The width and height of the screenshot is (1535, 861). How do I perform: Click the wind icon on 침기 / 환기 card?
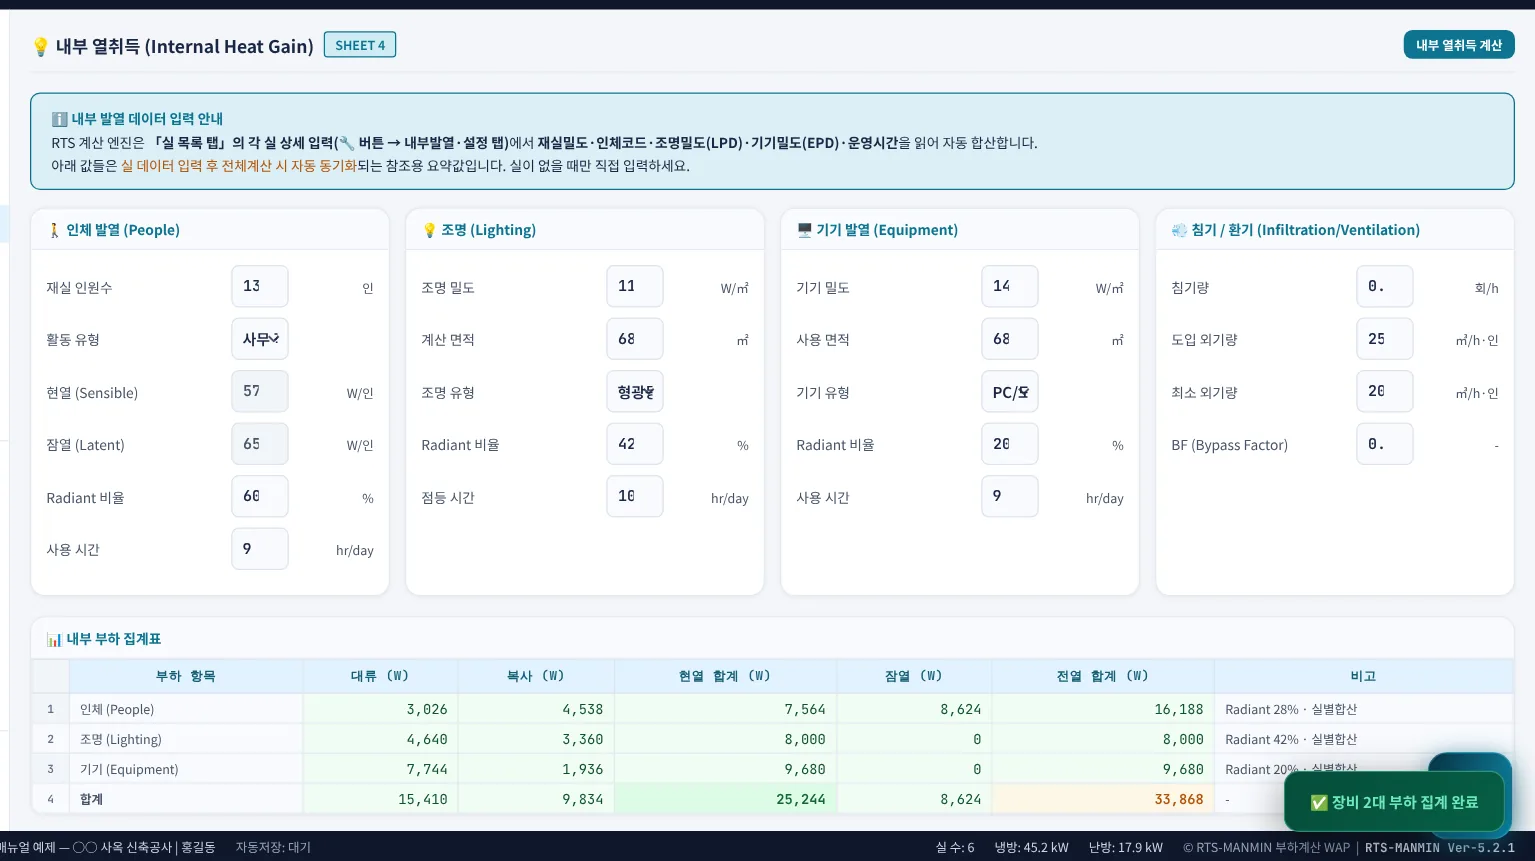pos(1179,230)
